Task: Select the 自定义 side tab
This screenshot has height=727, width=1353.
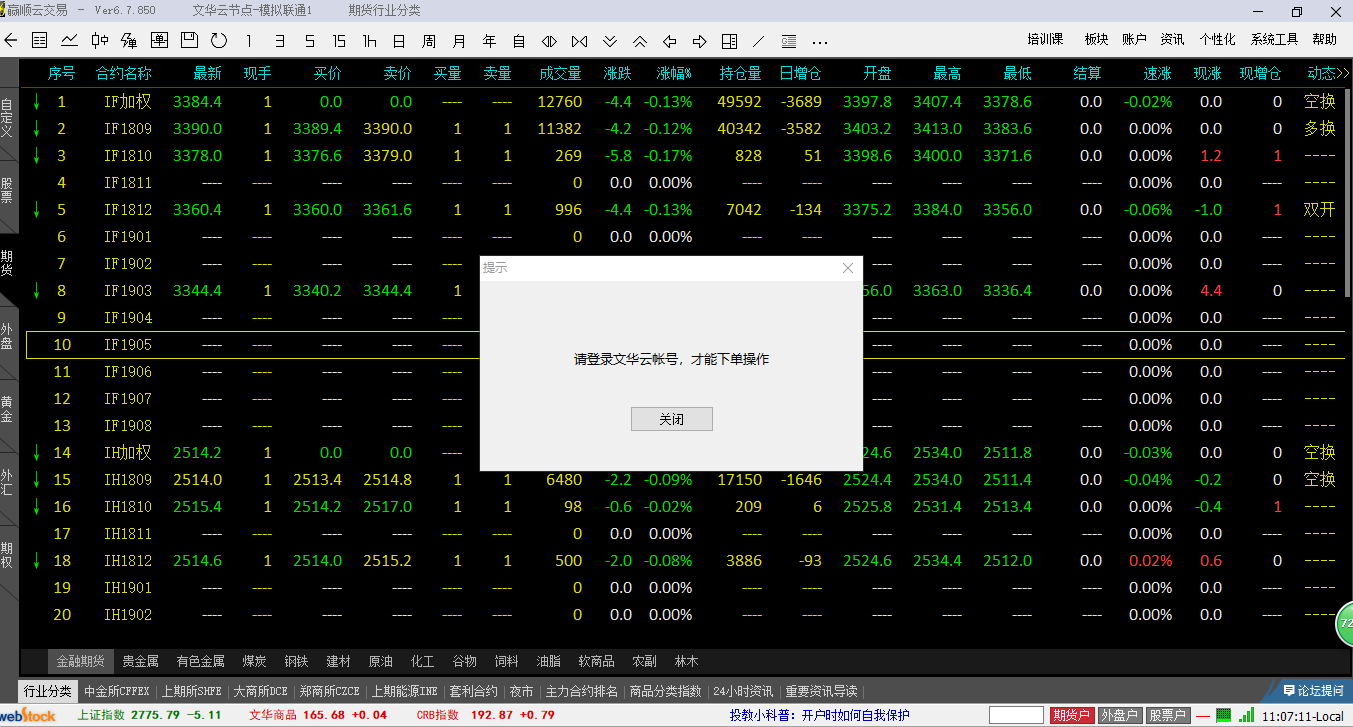Action: 8,117
